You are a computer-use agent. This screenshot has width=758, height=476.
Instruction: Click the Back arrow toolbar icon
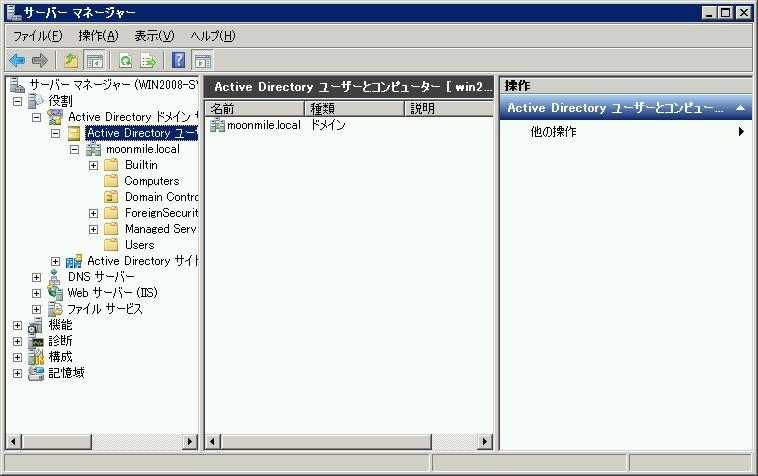[17, 60]
